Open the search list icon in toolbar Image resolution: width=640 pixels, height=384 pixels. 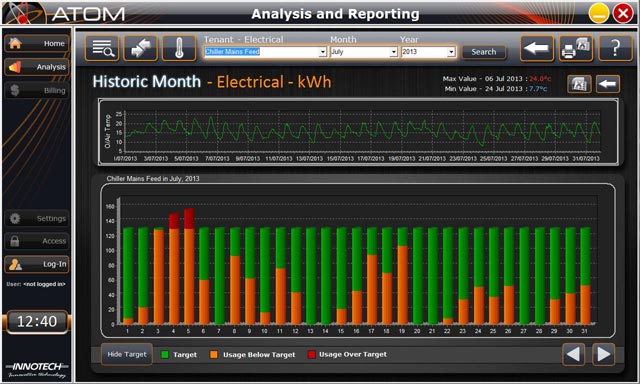[x=102, y=48]
